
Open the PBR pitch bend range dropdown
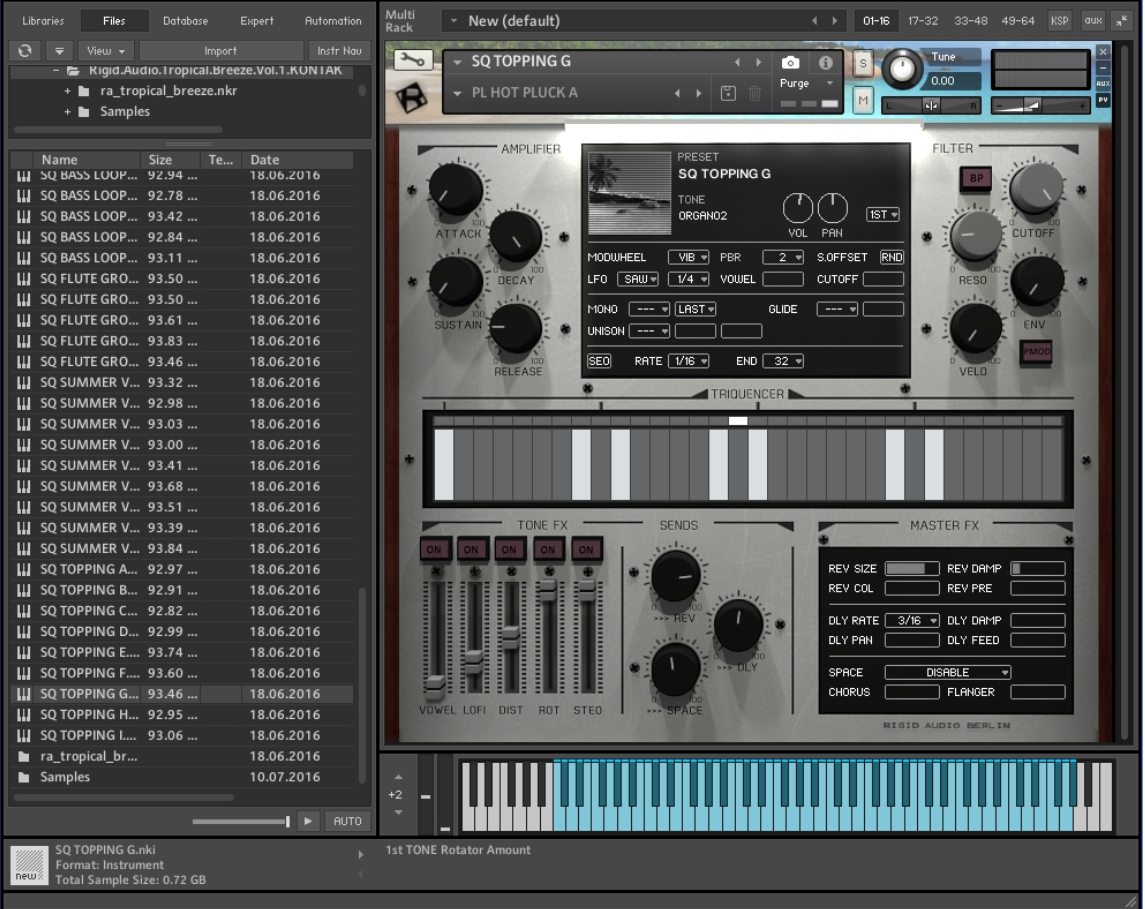coord(783,257)
